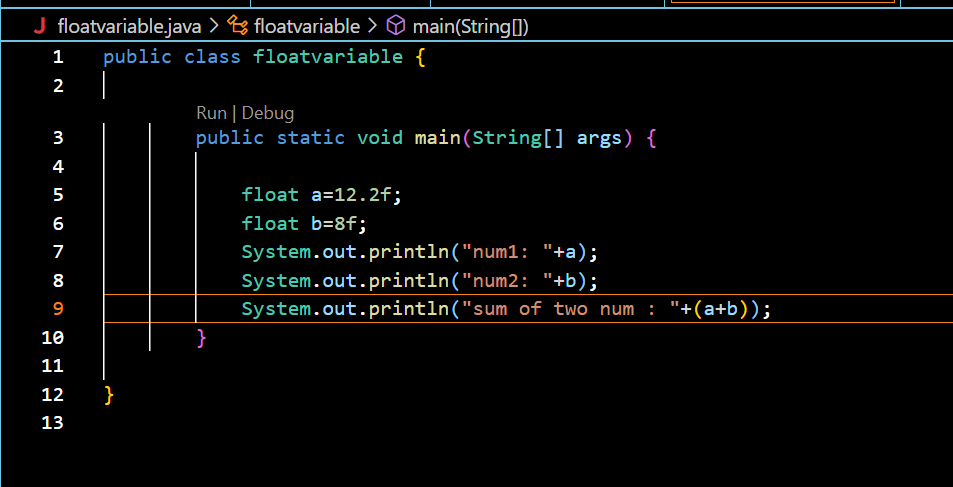Screen dimensions: 953x487
Task: Place cursor on class name floatvariable in line 1
Action: click(328, 57)
